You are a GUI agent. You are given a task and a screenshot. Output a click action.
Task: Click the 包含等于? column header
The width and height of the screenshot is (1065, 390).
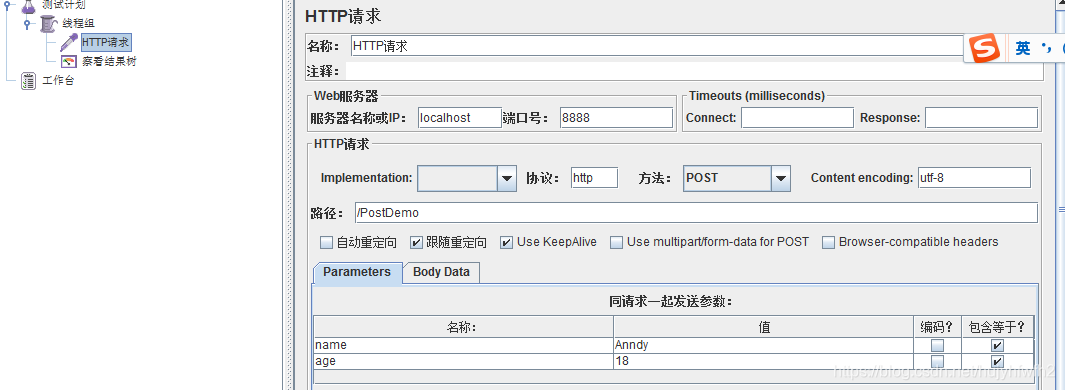coord(997,327)
